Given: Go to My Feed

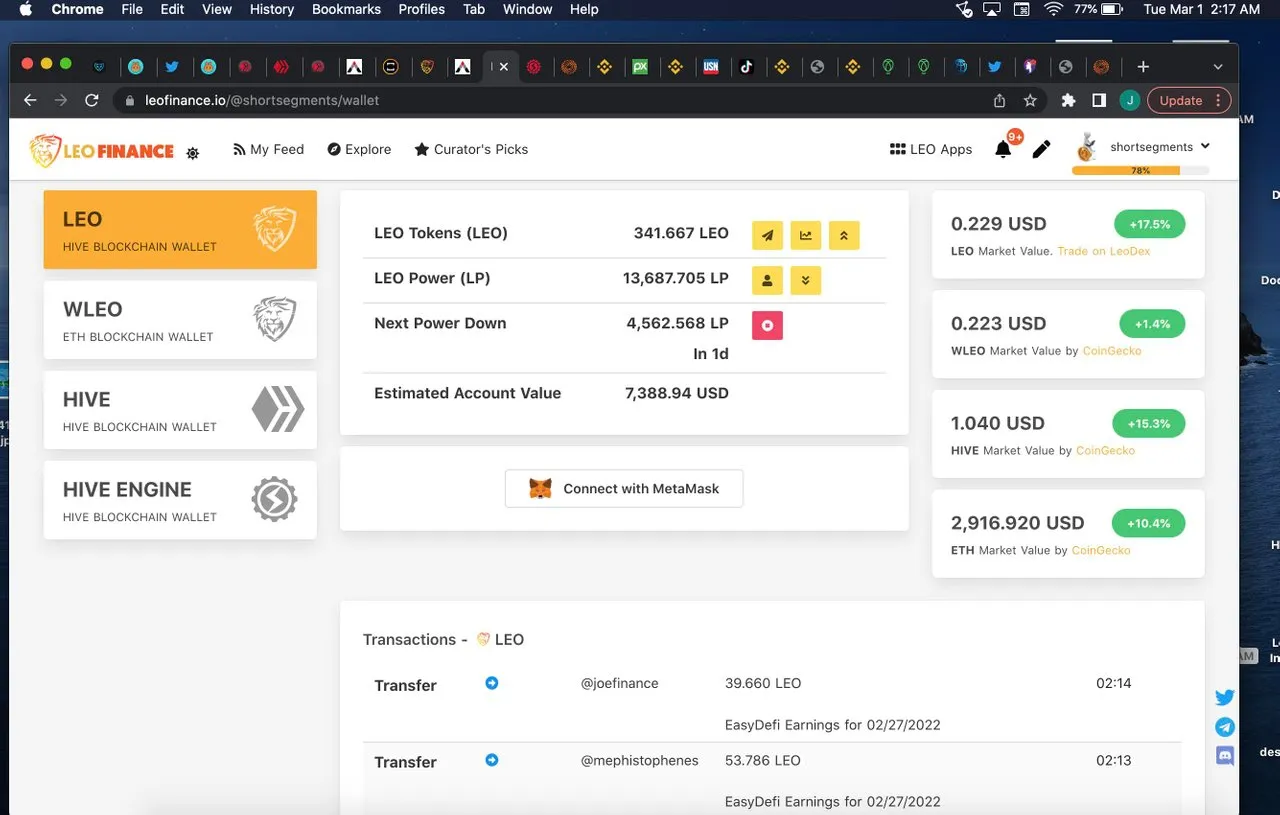Looking at the screenshot, I should coord(268,149).
